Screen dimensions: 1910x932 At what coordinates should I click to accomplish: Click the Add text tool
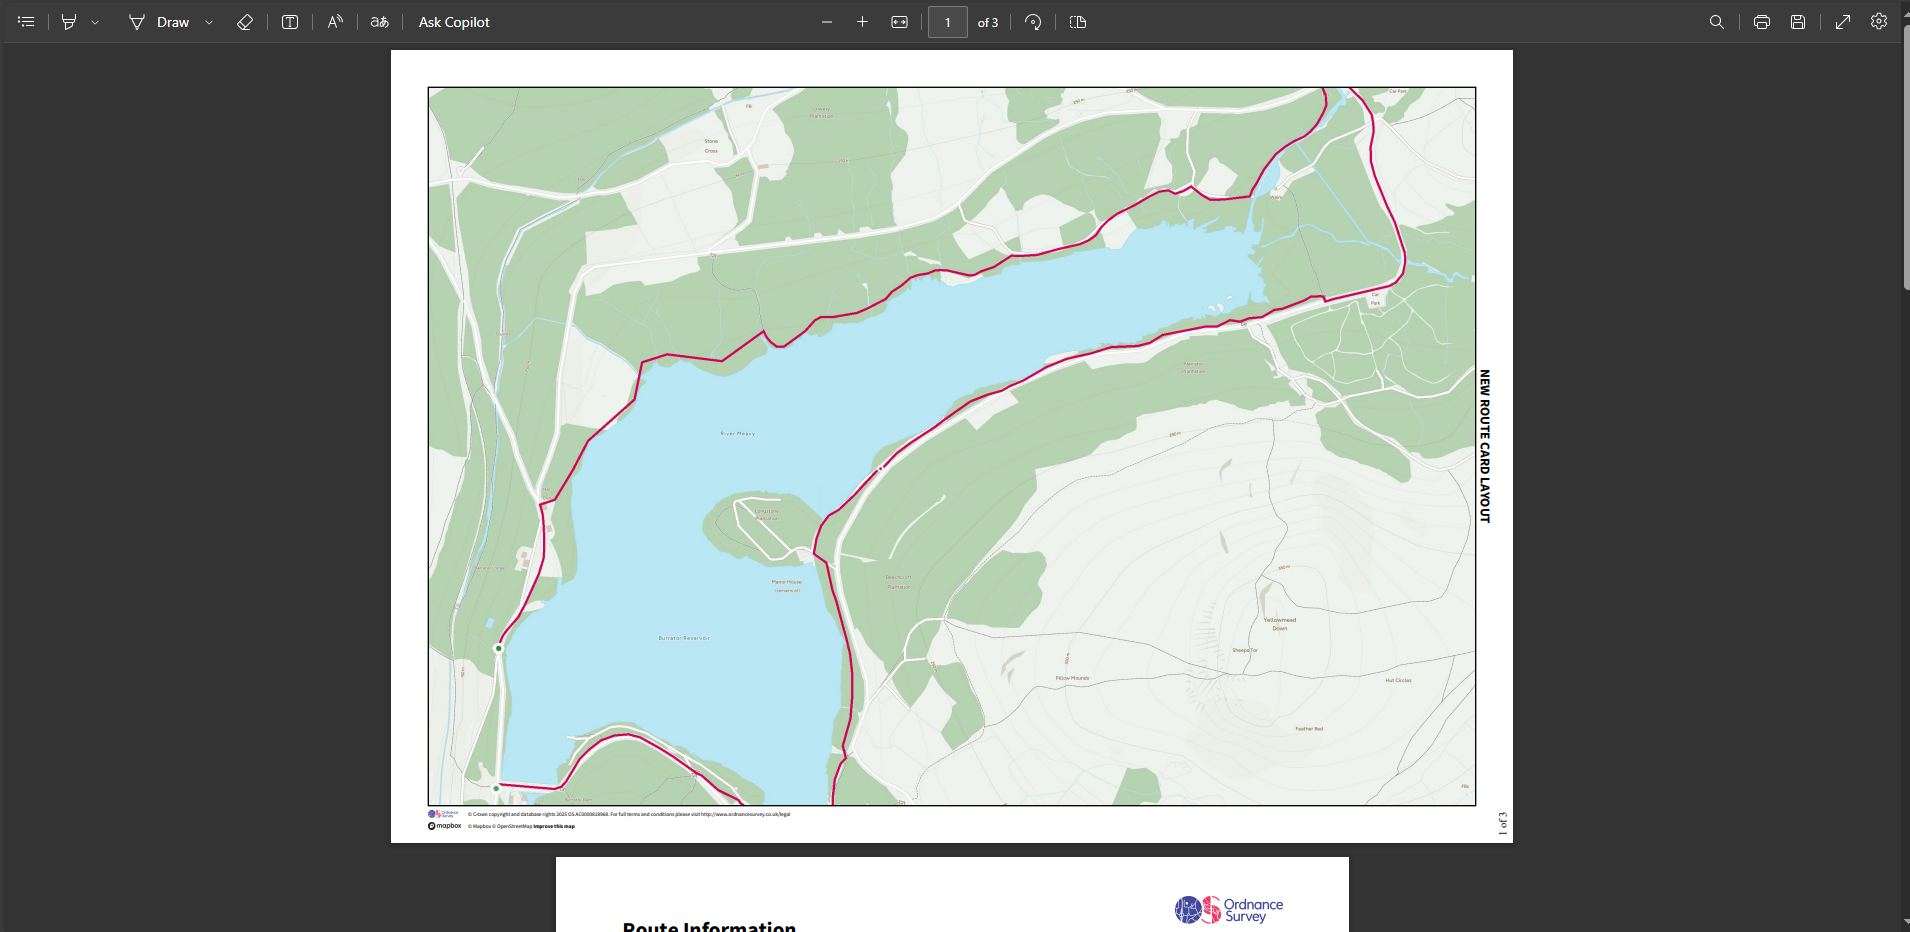coord(289,22)
